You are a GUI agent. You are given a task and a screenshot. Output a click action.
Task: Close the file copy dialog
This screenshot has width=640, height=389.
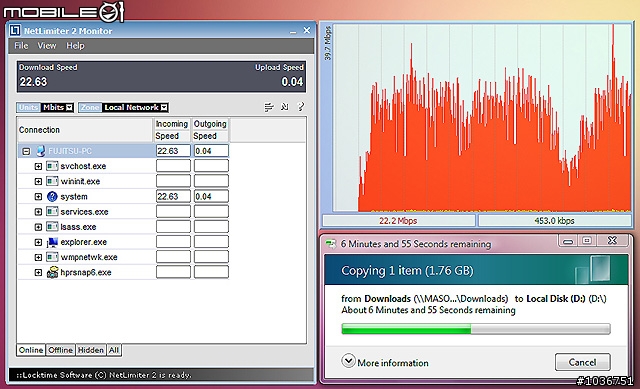tap(612, 241)
